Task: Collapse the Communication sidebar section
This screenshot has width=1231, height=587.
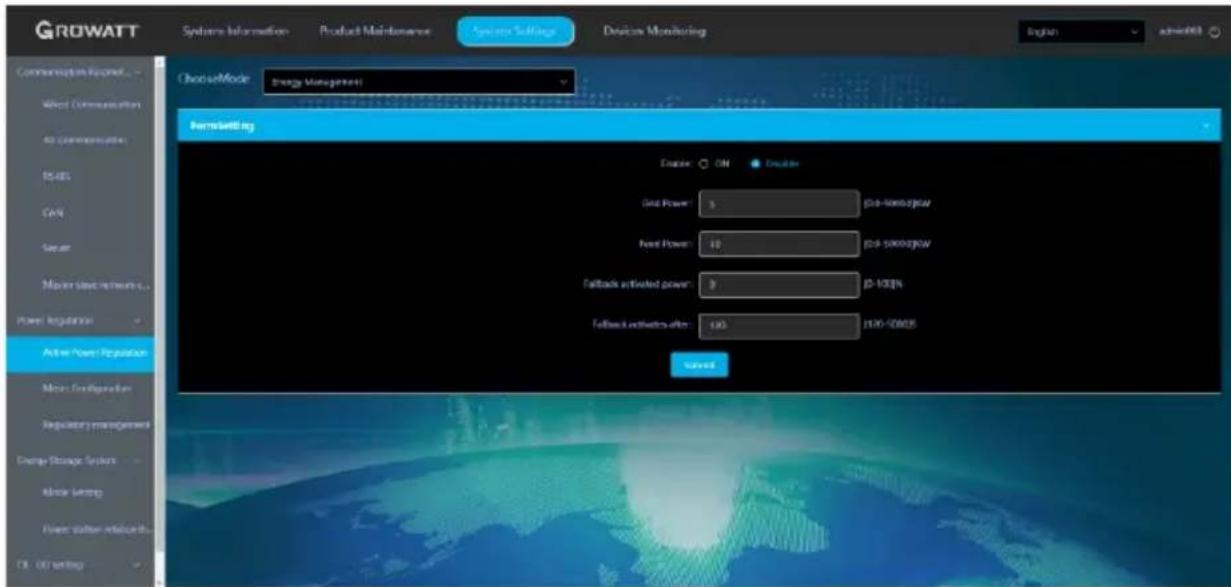Action: point(137,72)
